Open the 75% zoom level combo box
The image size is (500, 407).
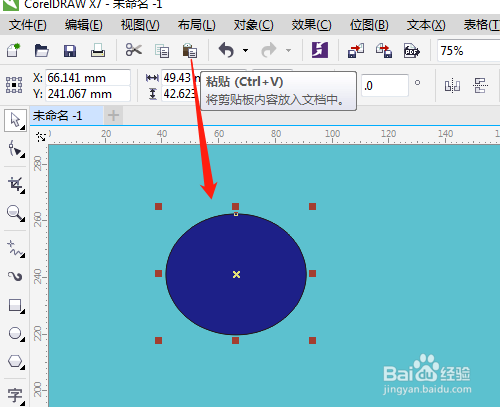pyautogui.click(x=468, y=51)
